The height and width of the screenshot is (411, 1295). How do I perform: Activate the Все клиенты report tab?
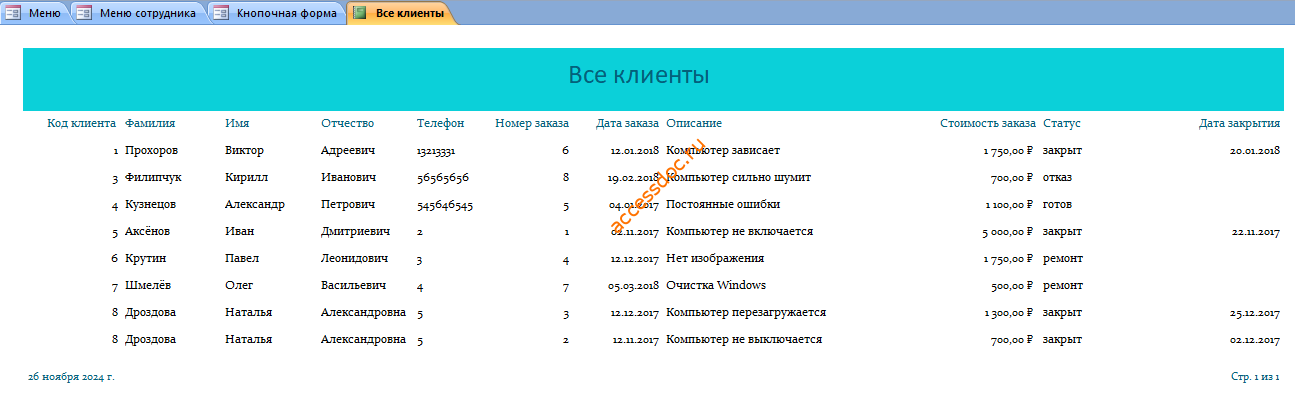[x=400, y=13]
